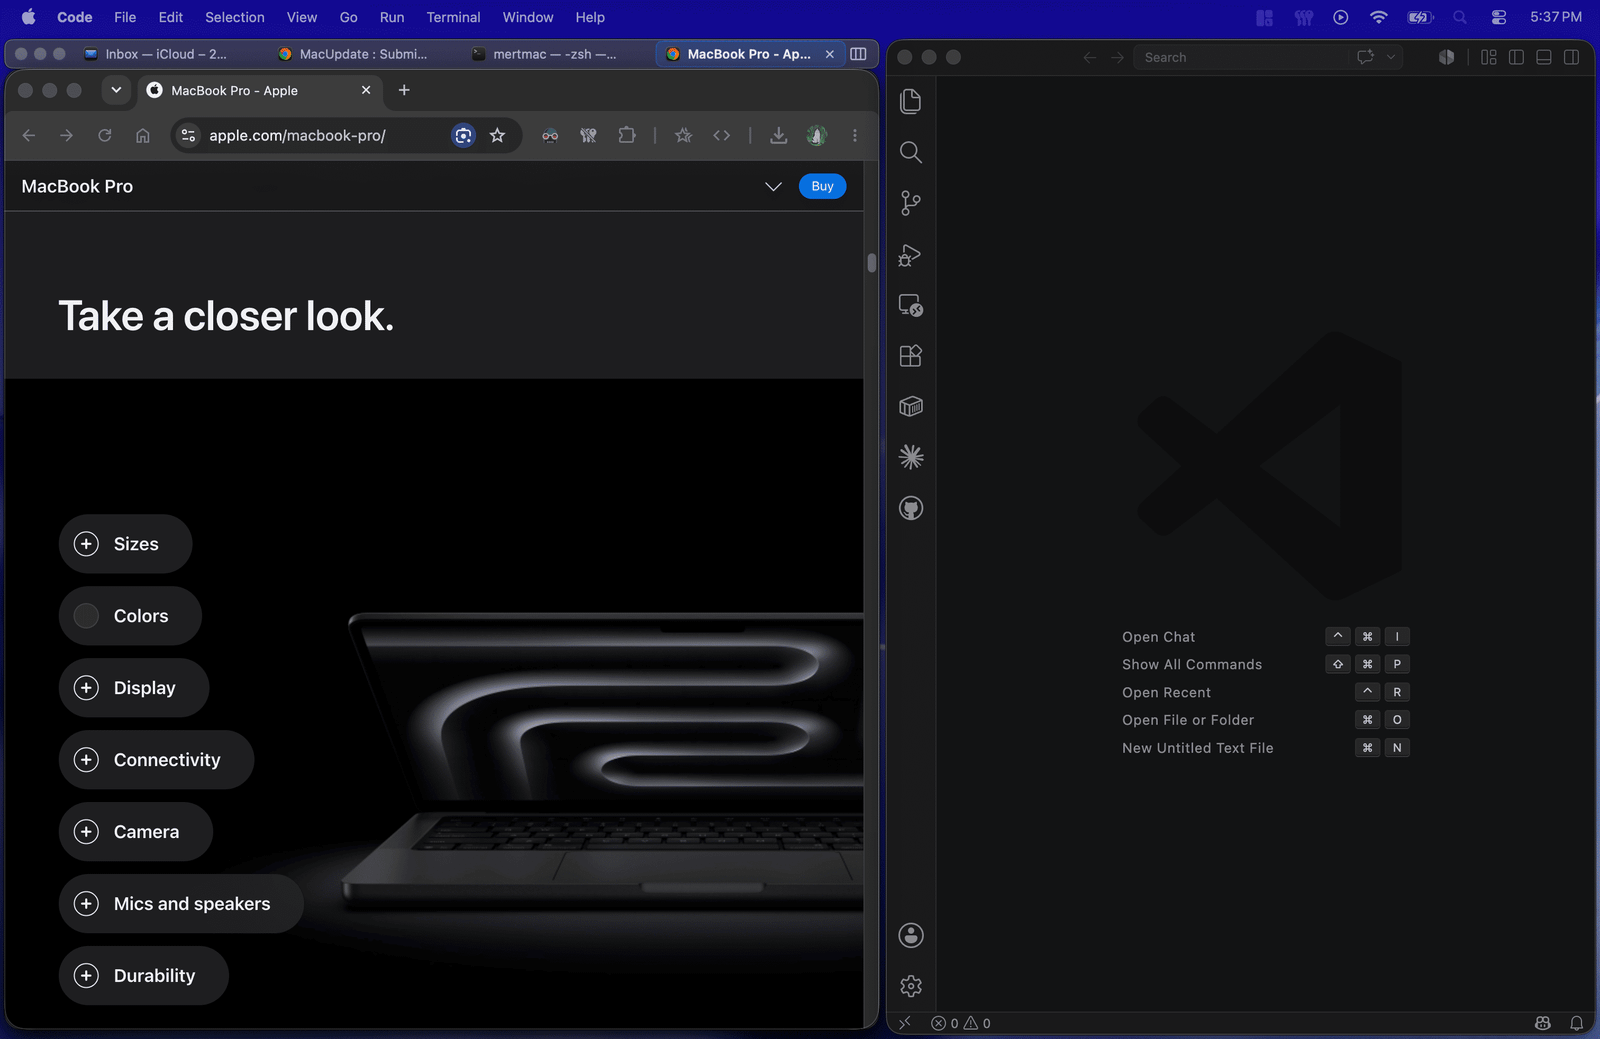This screenshot has width=1600, height=1039.
Task: Toggle the Secondary Side Bar in VS Code
Action: tap(1572, 57)
